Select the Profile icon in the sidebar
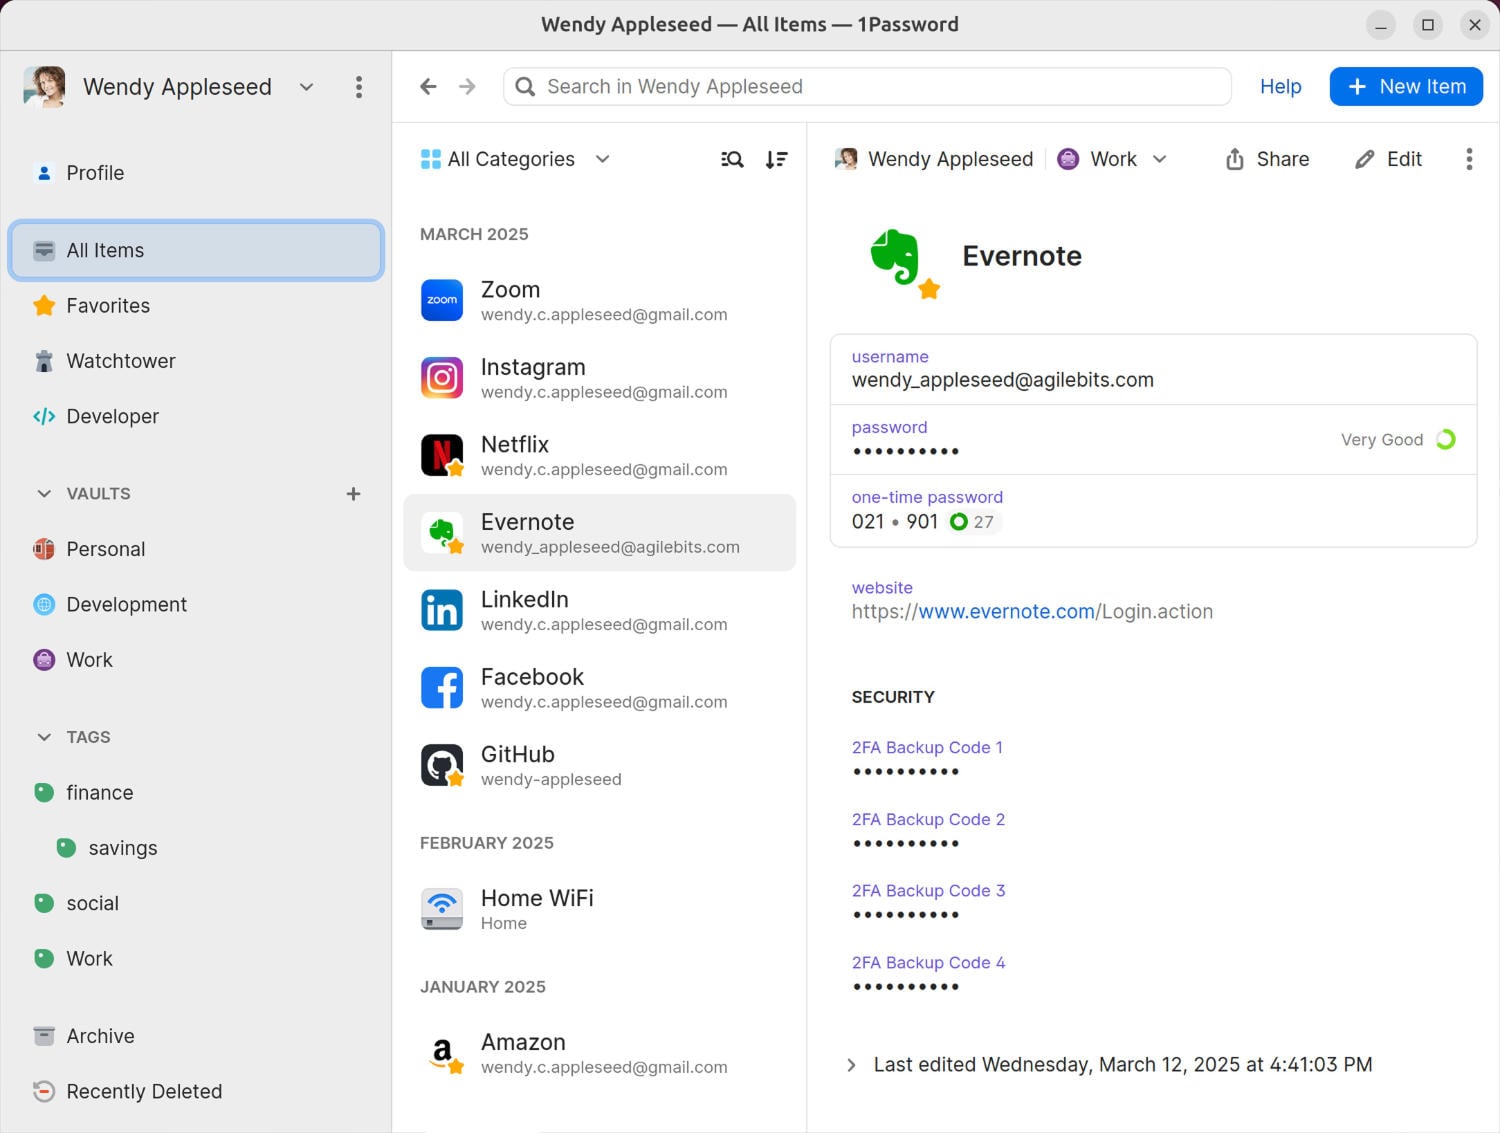The image size is (1500, 1133). (x=44, y=172)
